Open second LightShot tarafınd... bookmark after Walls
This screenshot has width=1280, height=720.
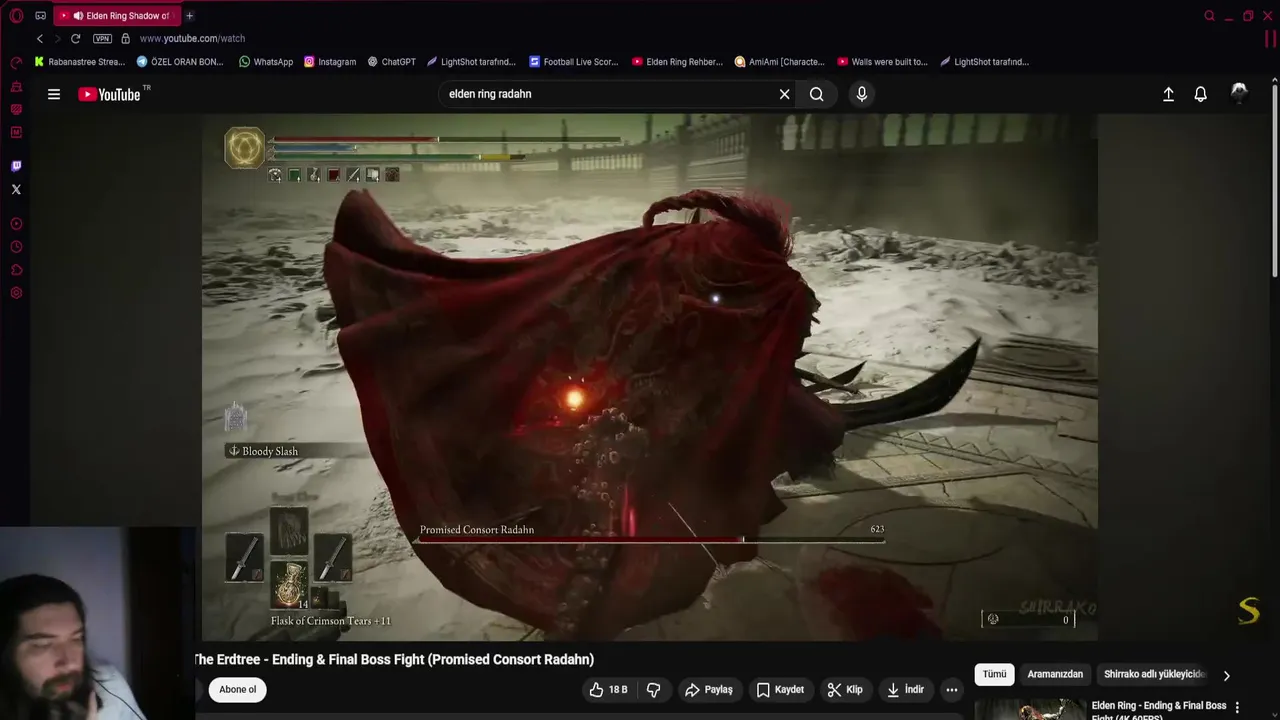pyautogui.click(x=985, y=62)
